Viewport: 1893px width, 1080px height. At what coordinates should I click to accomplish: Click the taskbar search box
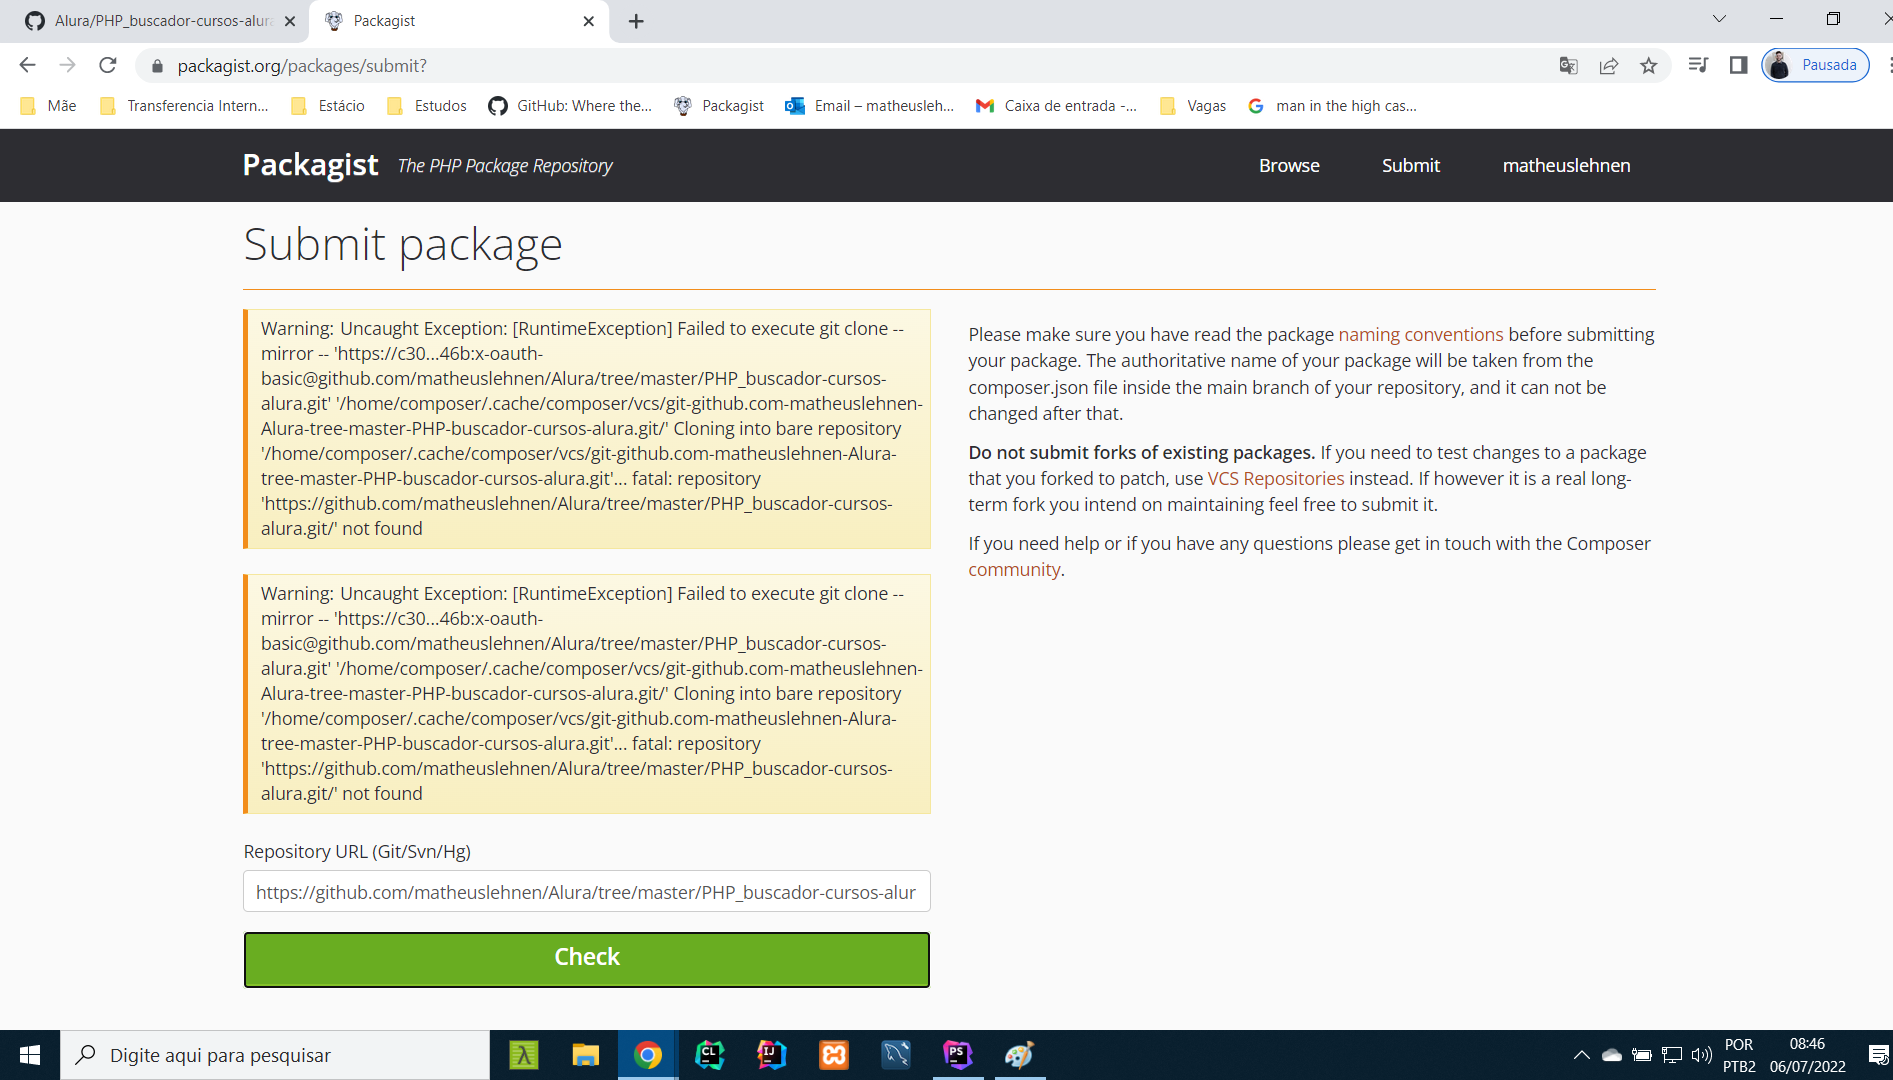(275, 1055)
